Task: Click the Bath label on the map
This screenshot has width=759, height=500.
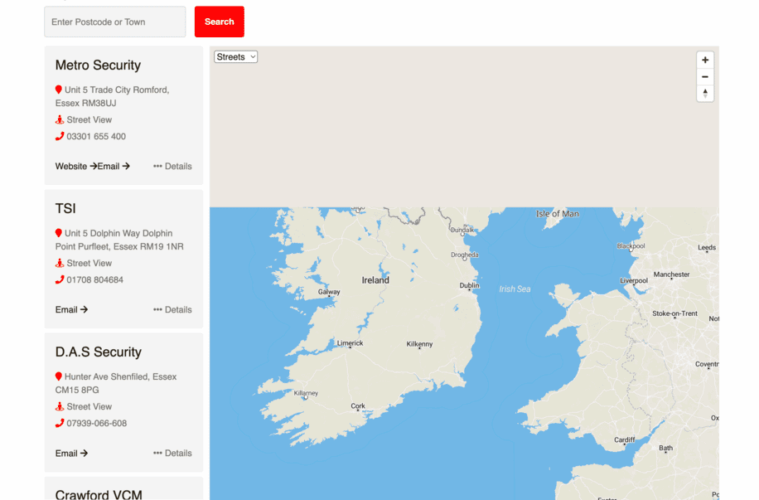Action: coord(666,448)
